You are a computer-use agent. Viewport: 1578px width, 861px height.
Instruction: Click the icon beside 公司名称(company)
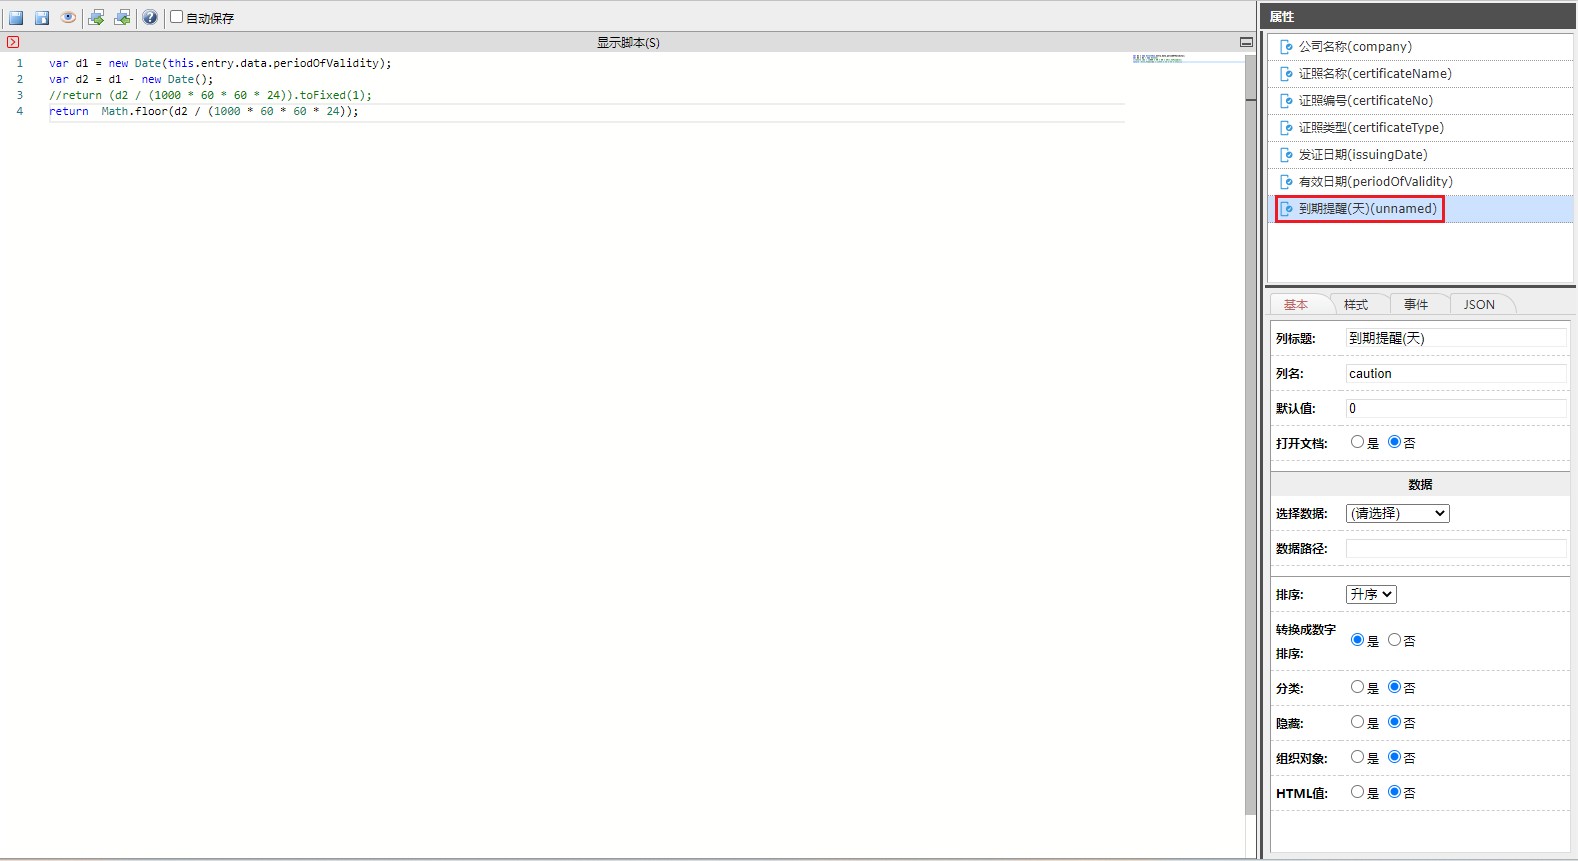coord(1287,47)
